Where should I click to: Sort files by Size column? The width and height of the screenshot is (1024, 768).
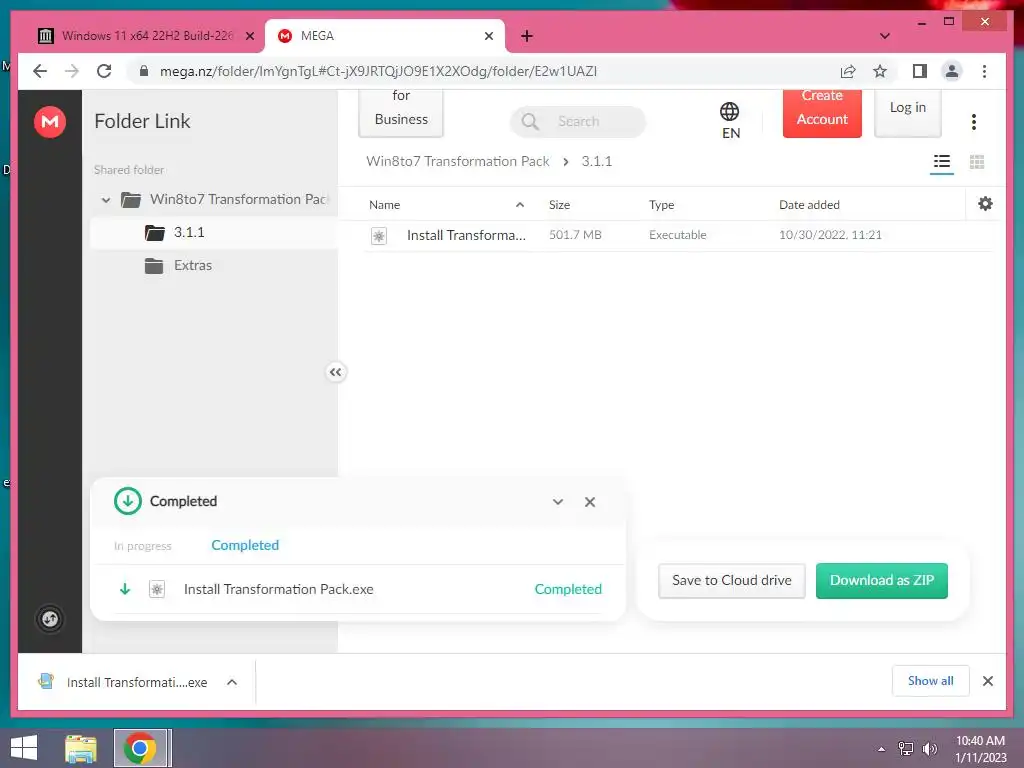(560, 204)
